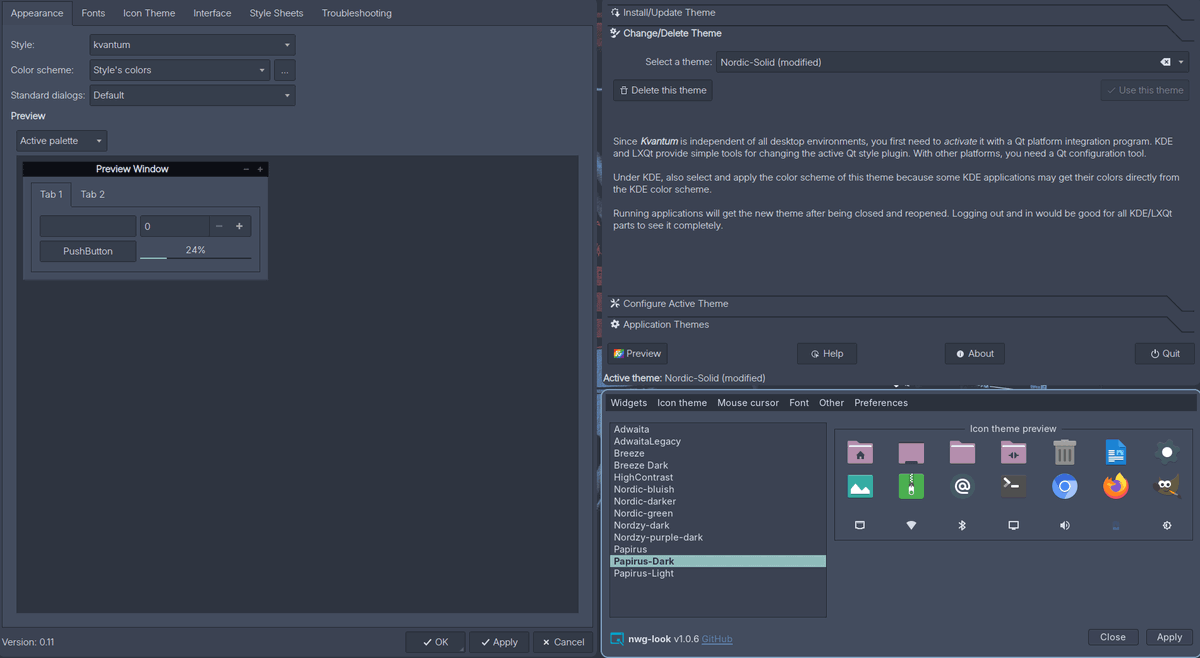Switch to the Icon Theme tab in Qt settings
1200x658 pixels.
[149, 13]
